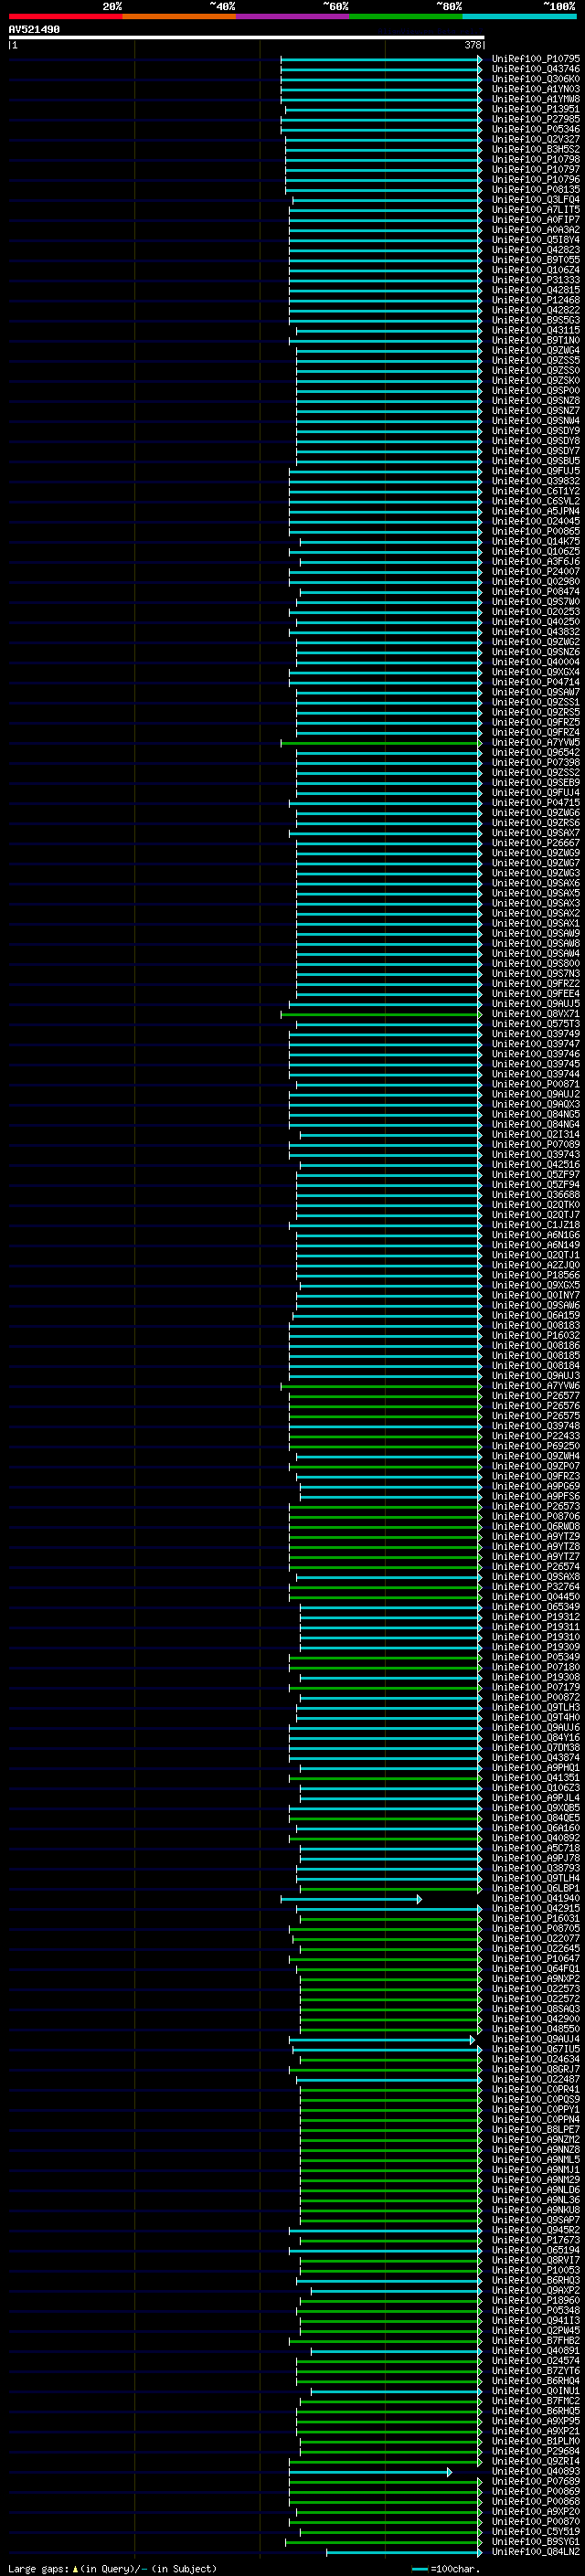The height and width of the screenshot is (2576, 585).
Task: Select the UniRef100_Q8RVI7 entry
Action: (x=536, y=2260)
